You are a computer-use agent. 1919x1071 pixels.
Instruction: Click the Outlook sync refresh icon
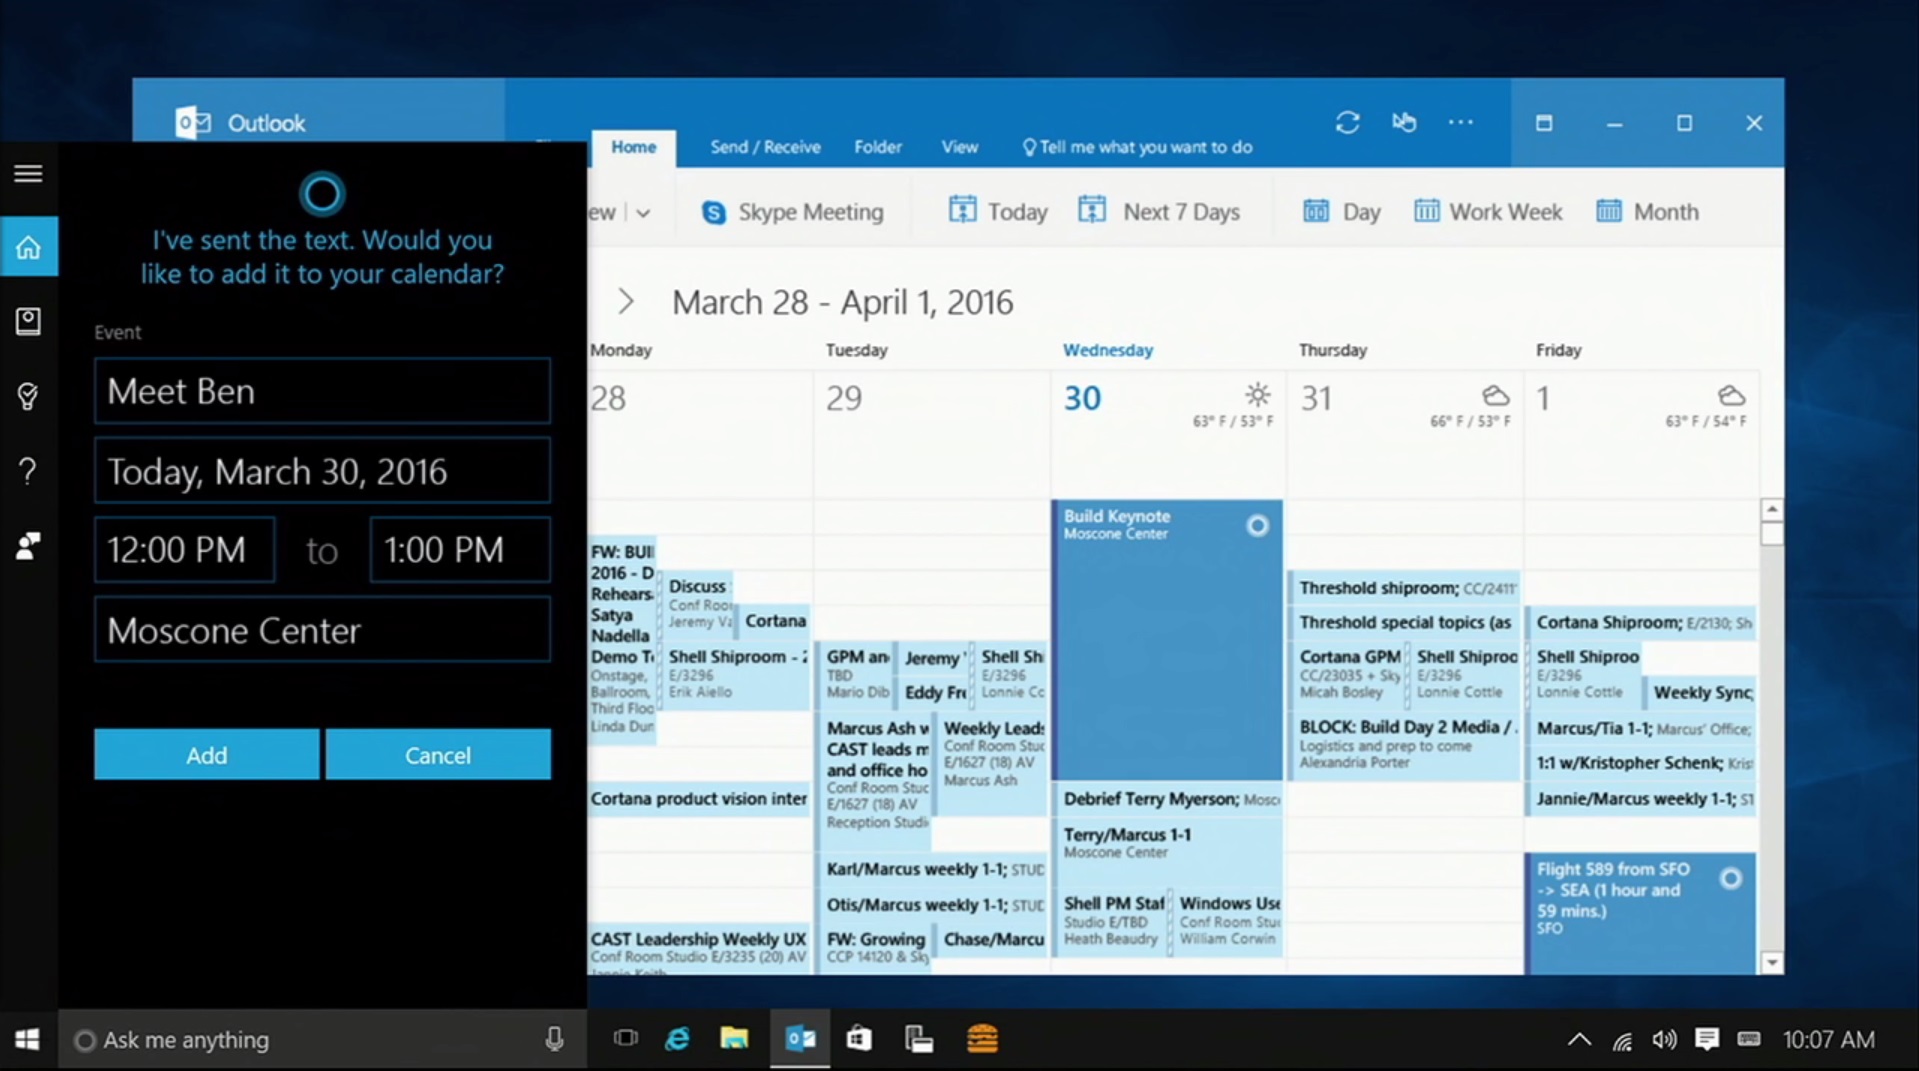coord(1347,122)
